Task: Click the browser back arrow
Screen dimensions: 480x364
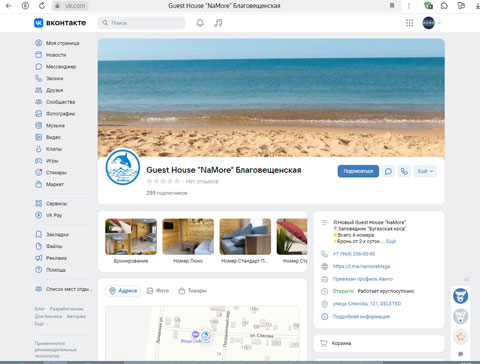Action: (x=9, y=6)
